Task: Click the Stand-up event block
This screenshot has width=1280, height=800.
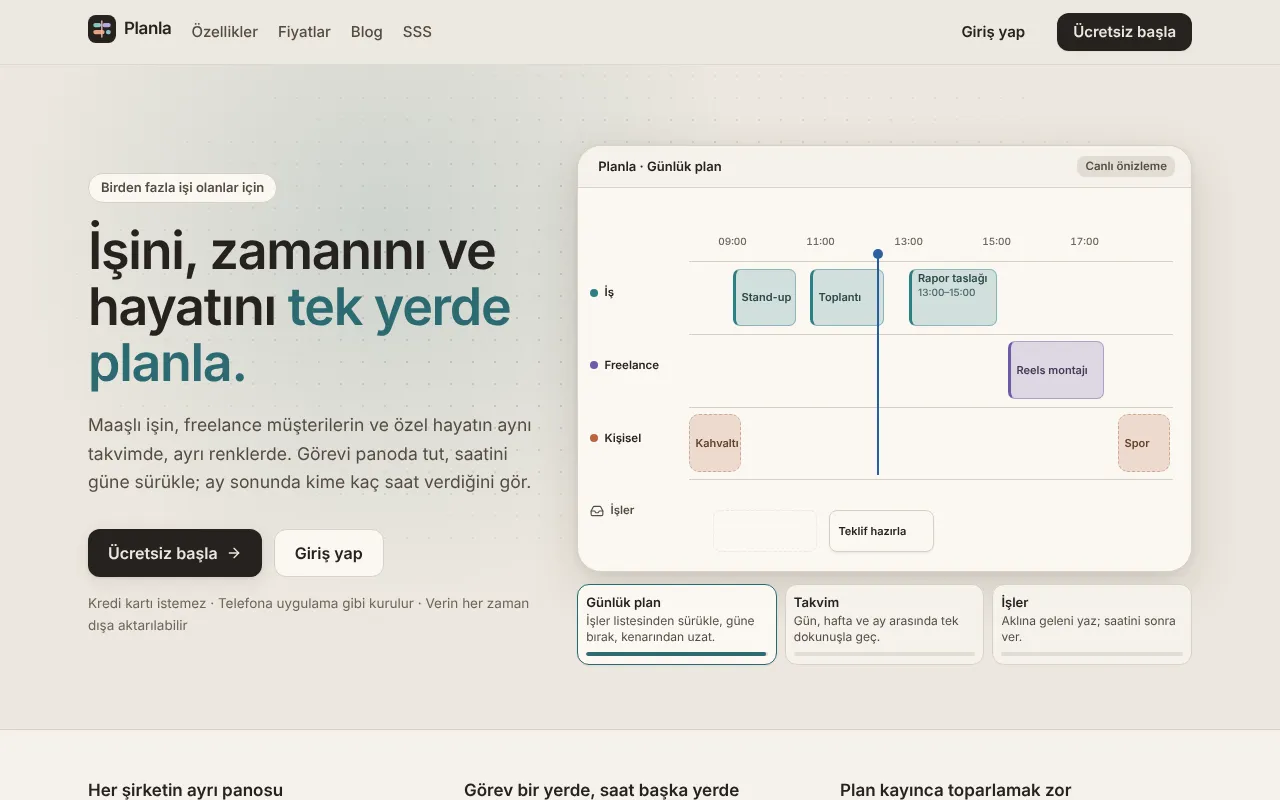Action: (765, 297)
